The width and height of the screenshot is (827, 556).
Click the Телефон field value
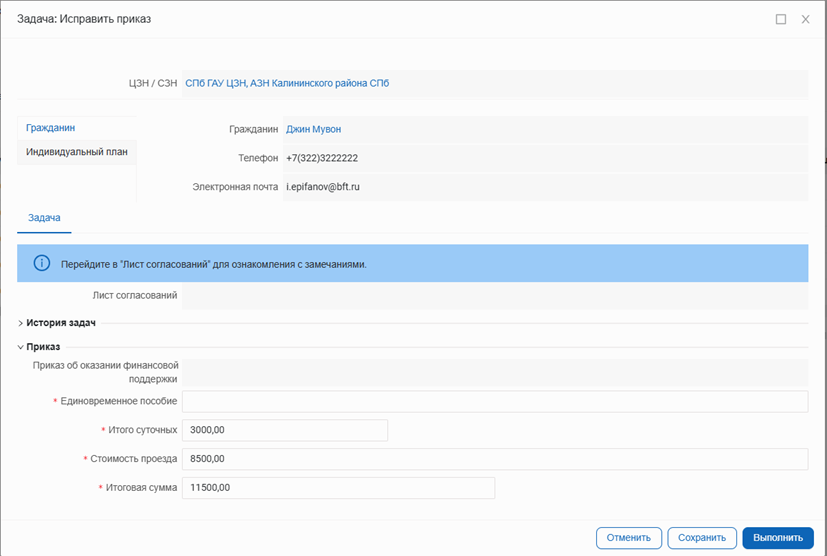pyautogui.click(x=322, y=158)
